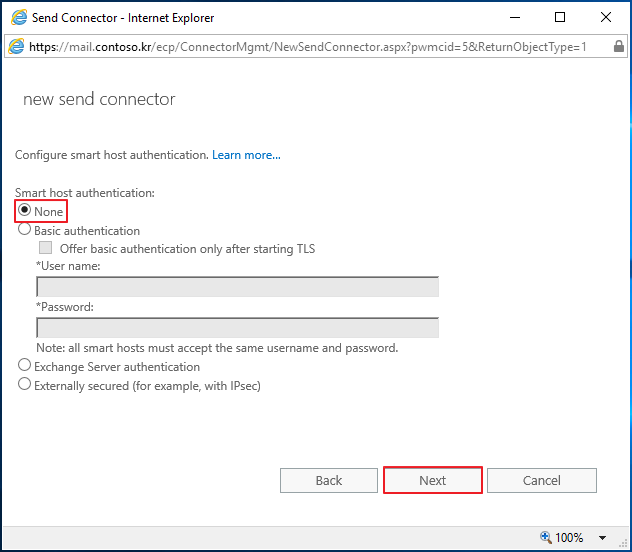This screenshot has height=552, width=632.
Task: Click the Internet Explorer icon in title bar
Action: click(19, 18)
